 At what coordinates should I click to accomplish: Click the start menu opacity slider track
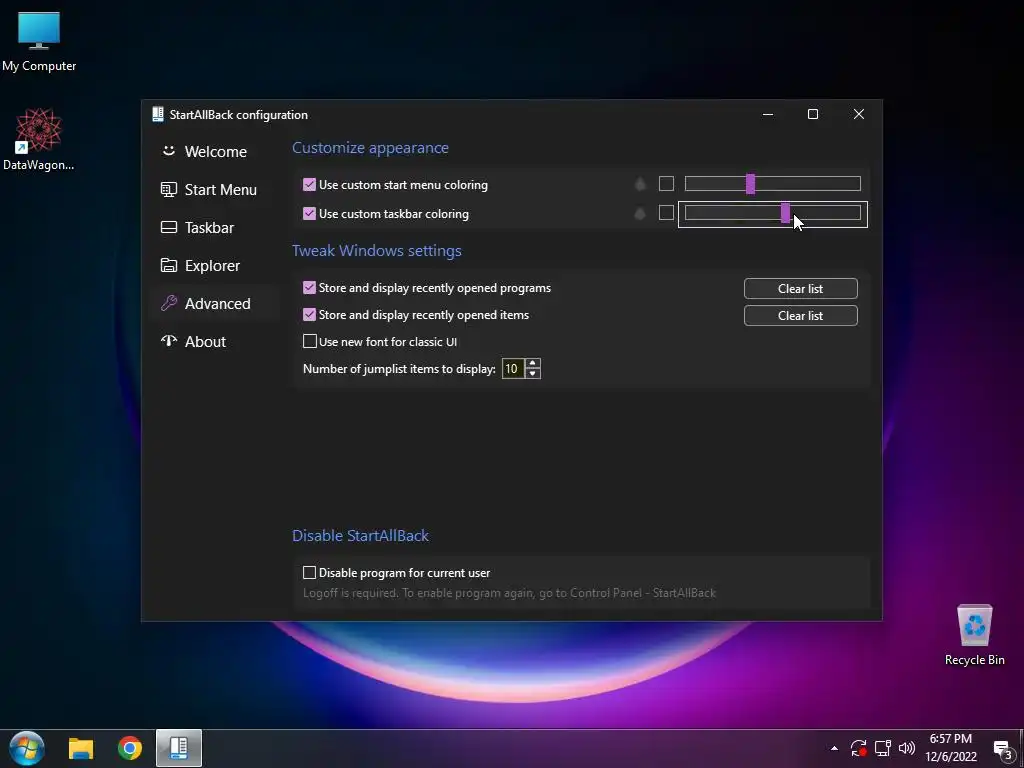pyautogui.click(x=773, y=184)
